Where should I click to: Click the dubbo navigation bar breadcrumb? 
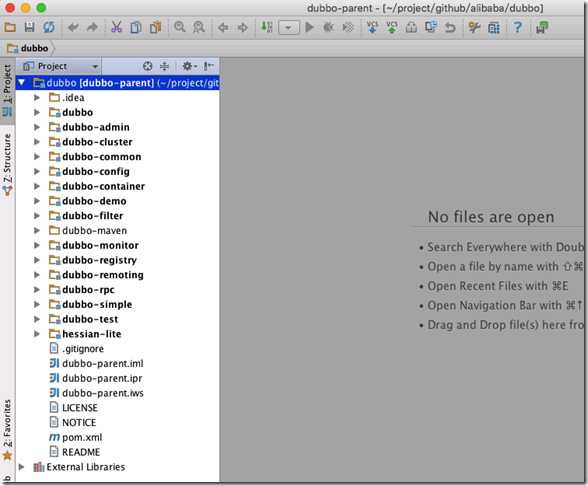point(28,48)
